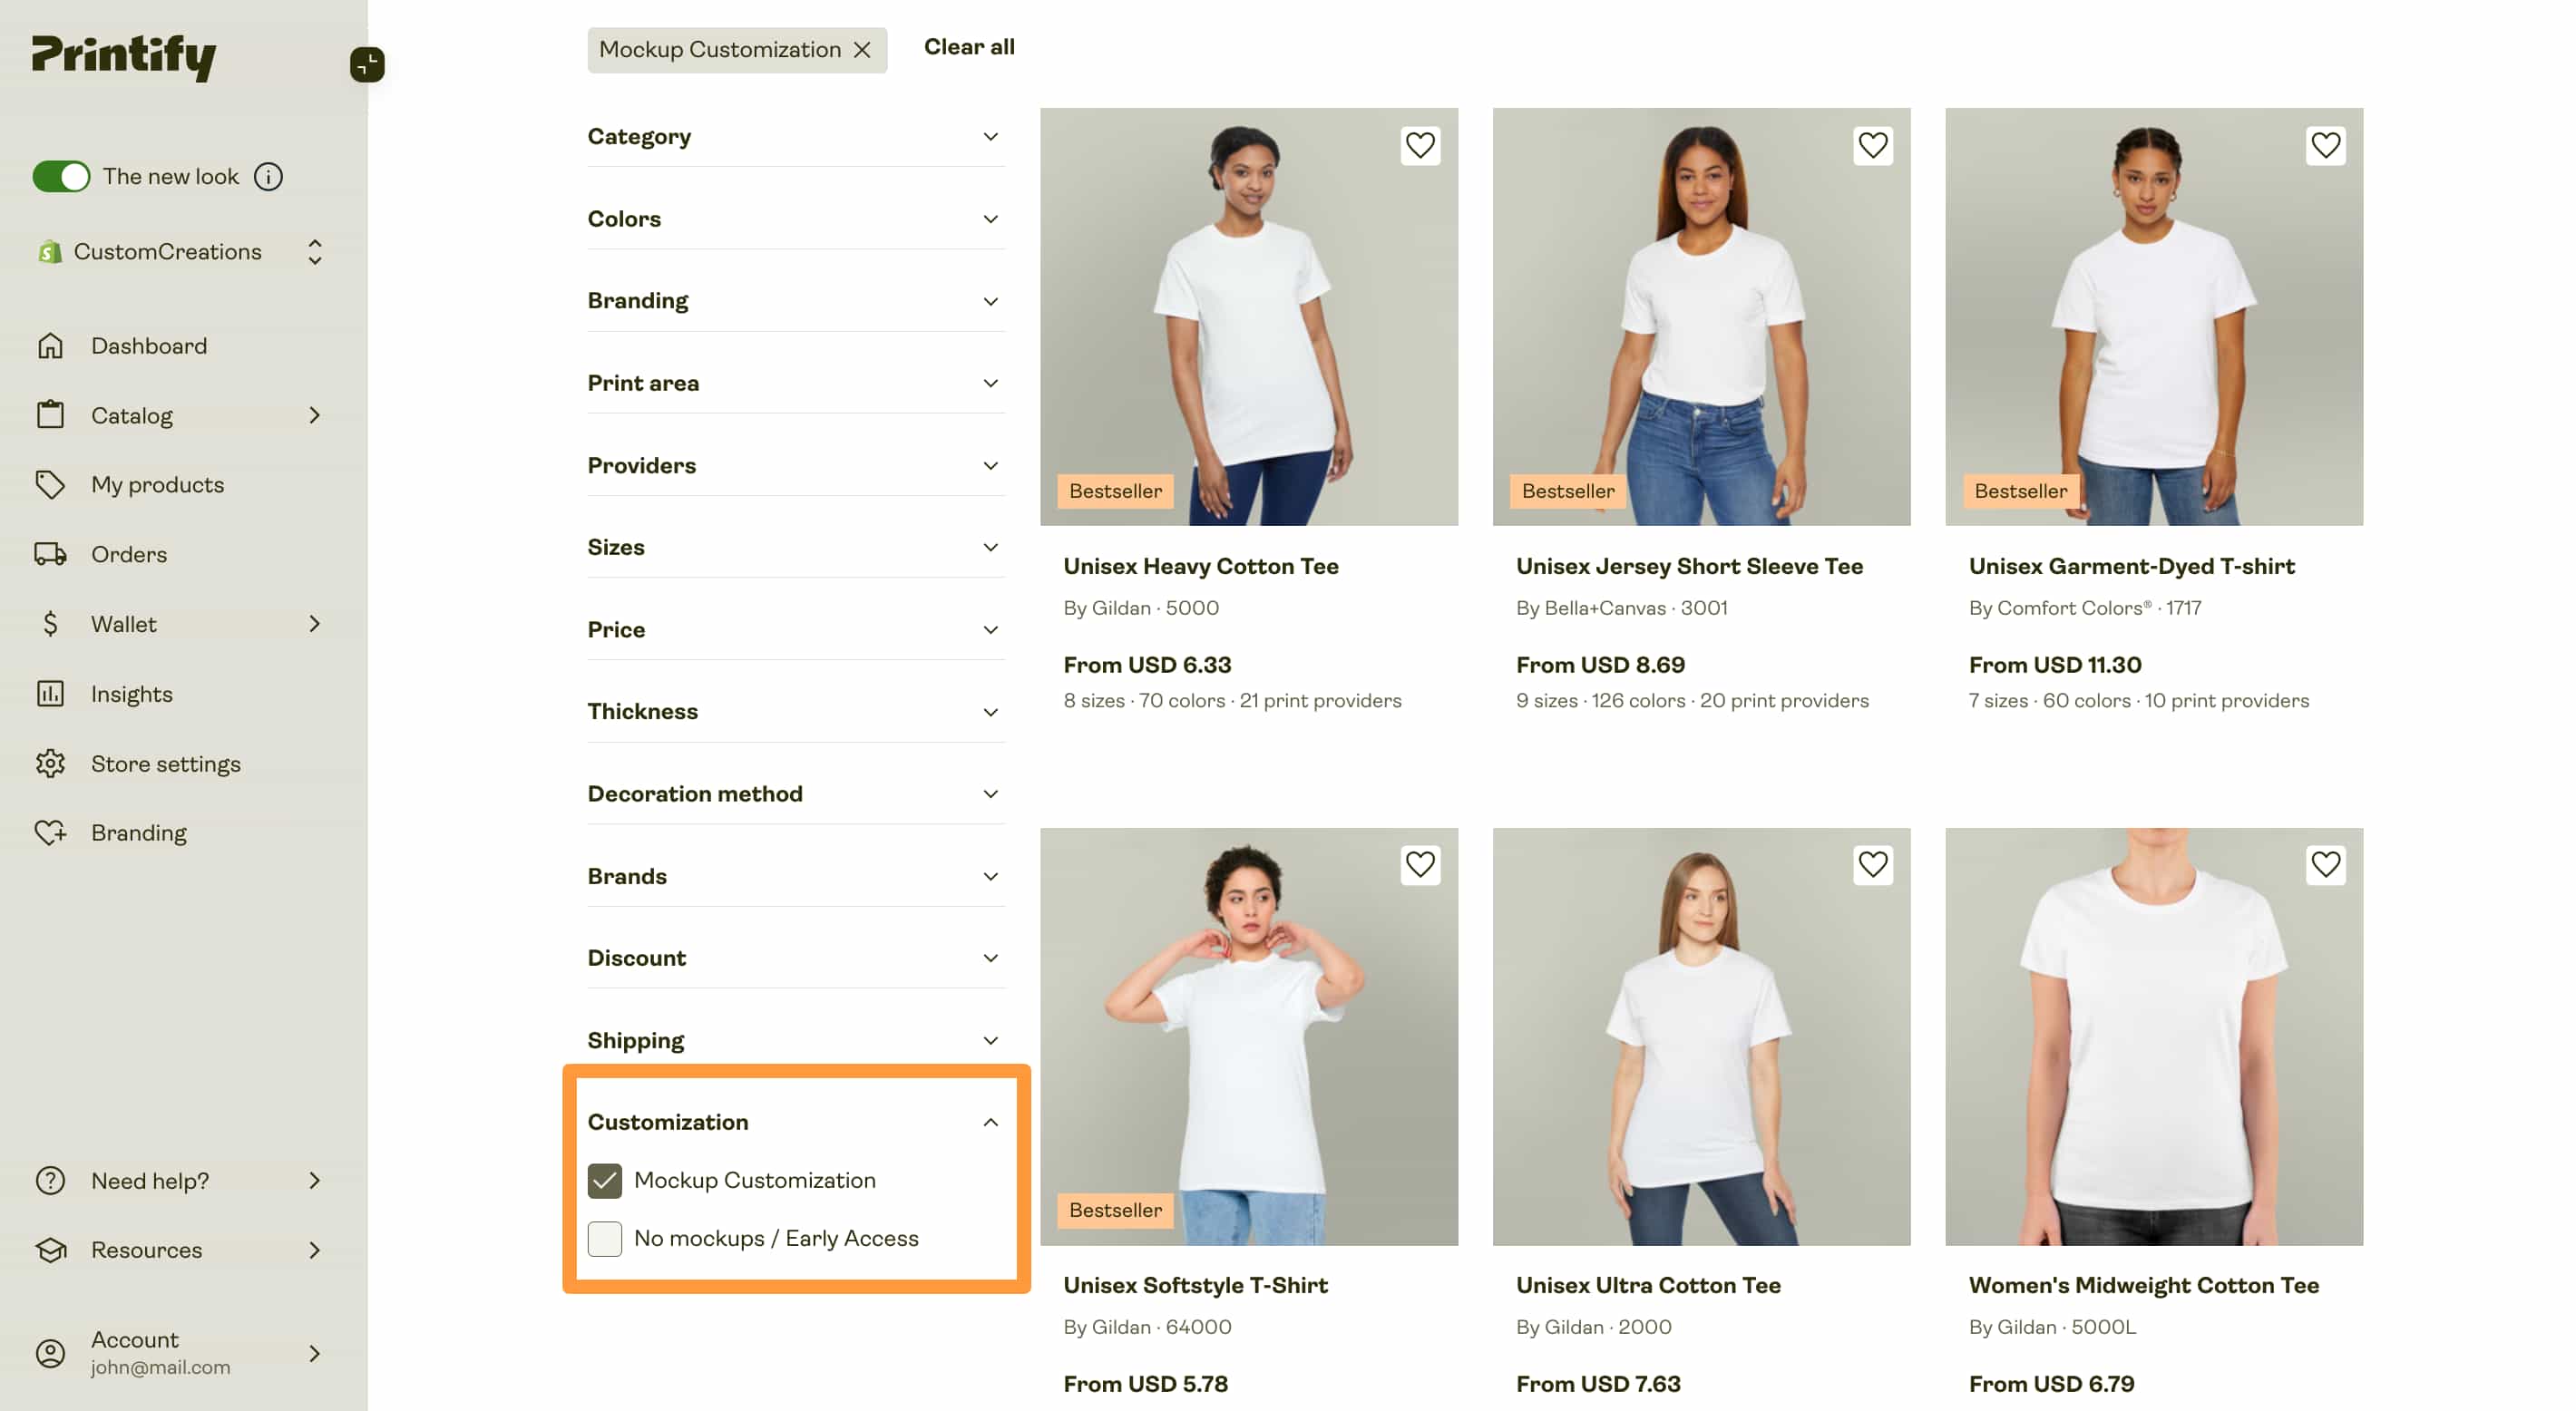
Task: Open the Unisex Jersey Short Sleeve Tee title
Action: pyautogui.click(x=1688, y=566)
